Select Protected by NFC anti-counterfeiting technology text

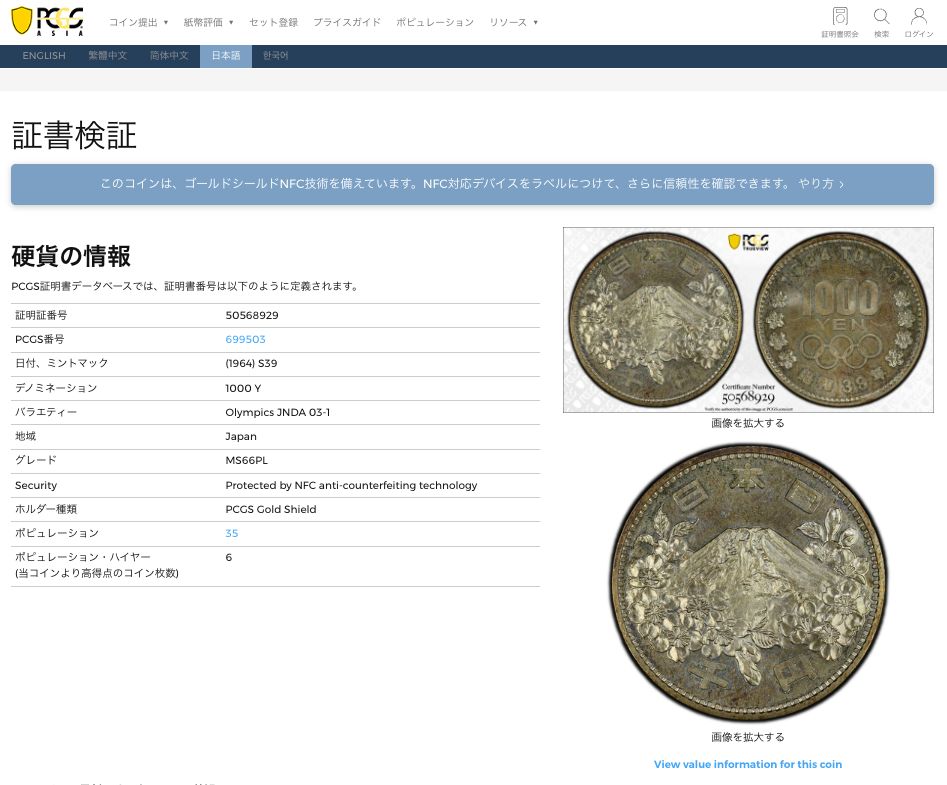coord(352,485)
